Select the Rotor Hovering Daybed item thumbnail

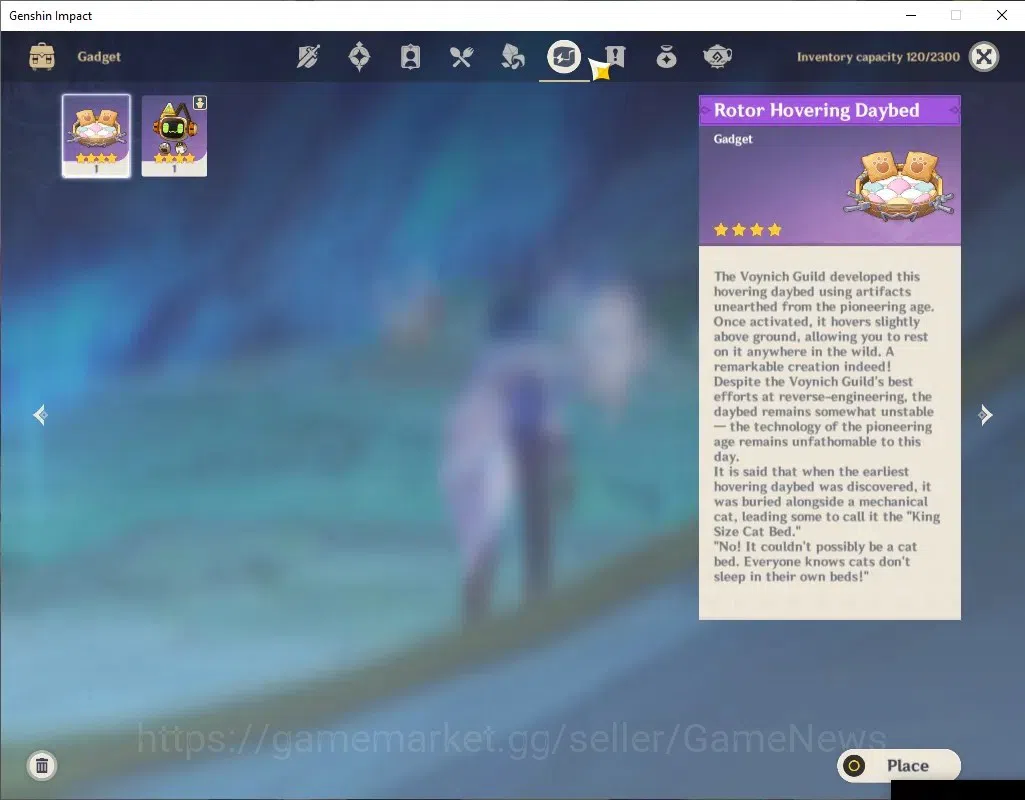pos(96,136)
